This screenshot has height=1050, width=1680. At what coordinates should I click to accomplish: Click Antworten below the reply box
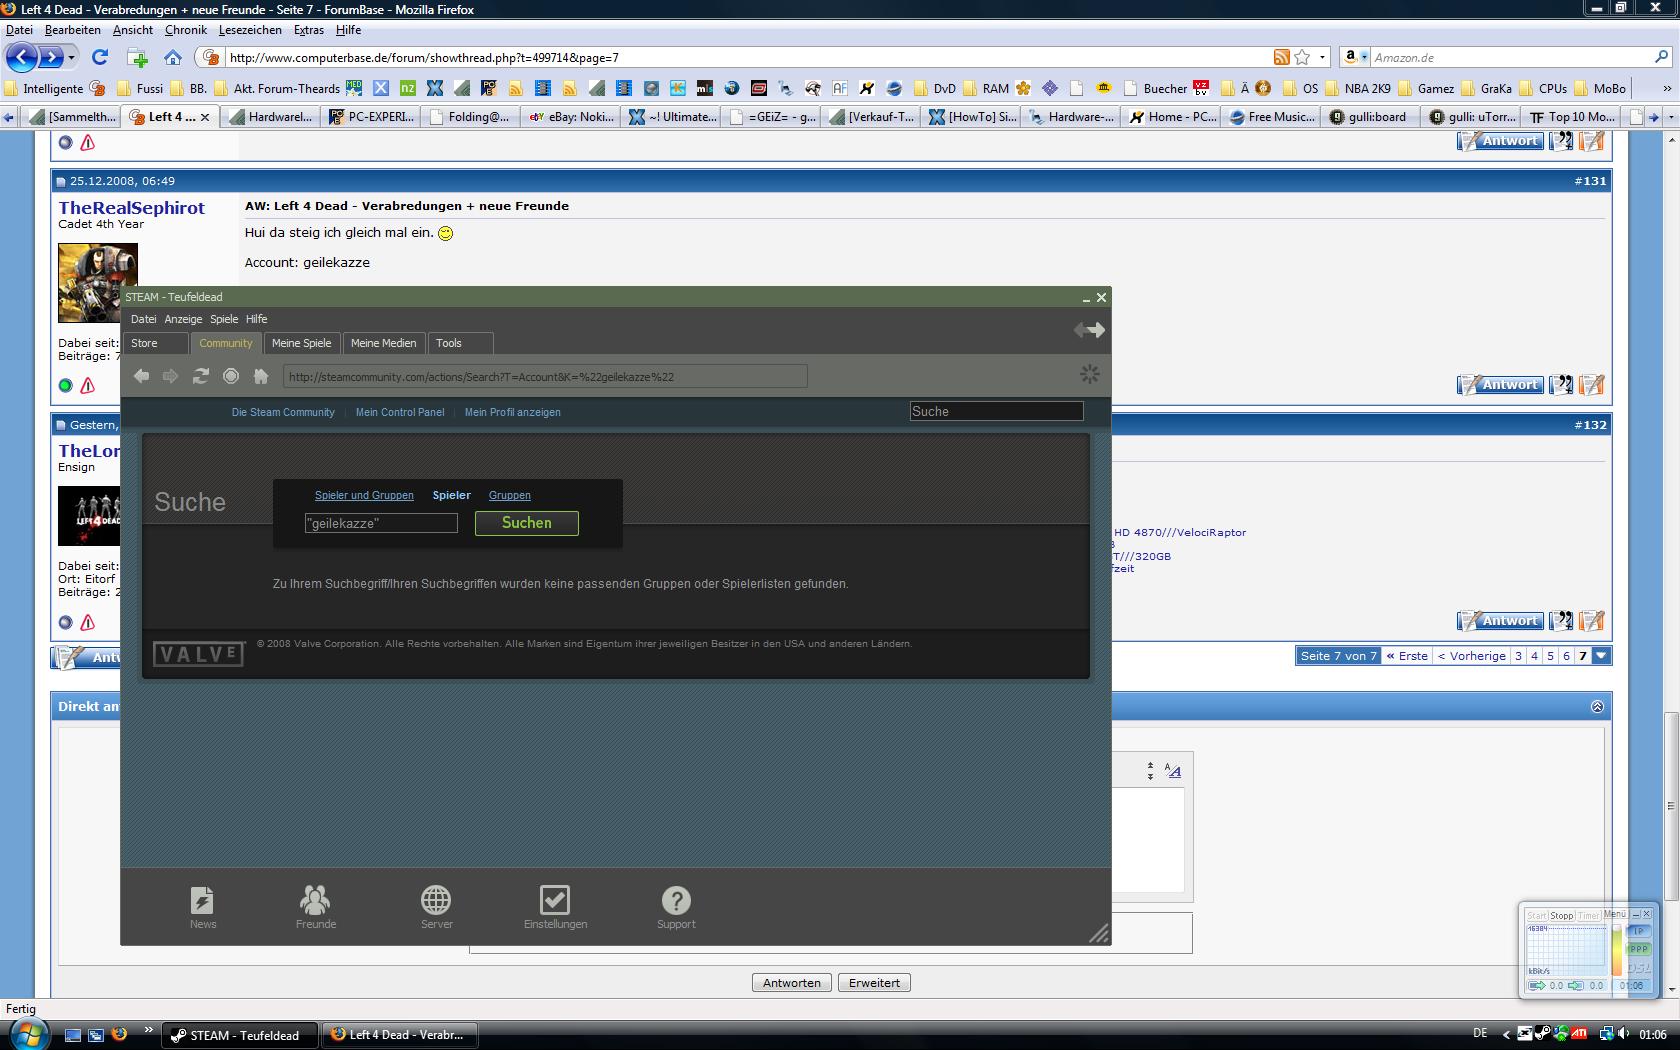tap(792, 983)
